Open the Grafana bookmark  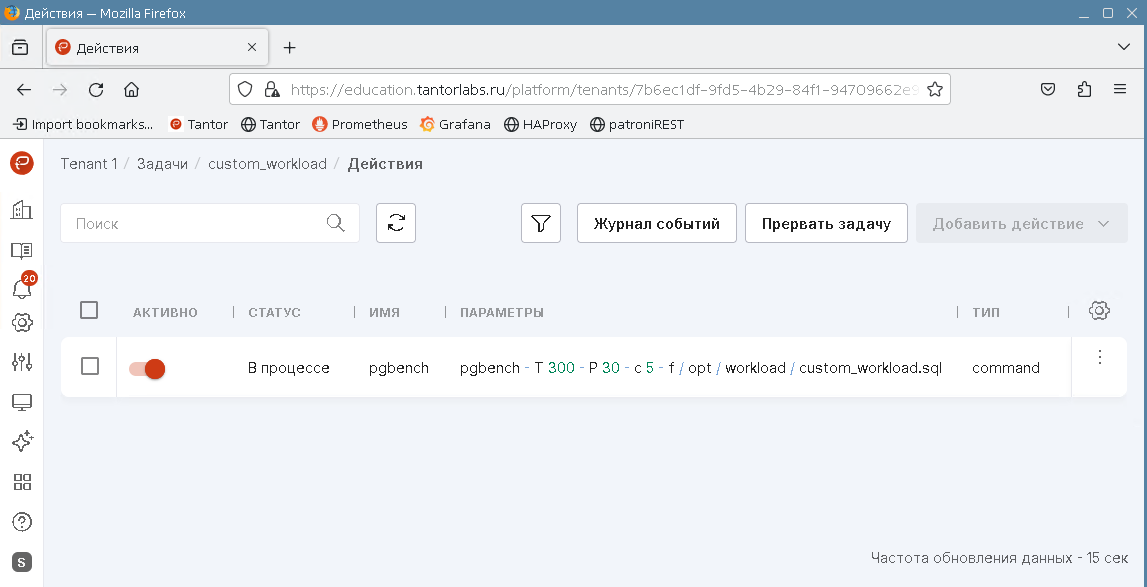coord(455,124)
